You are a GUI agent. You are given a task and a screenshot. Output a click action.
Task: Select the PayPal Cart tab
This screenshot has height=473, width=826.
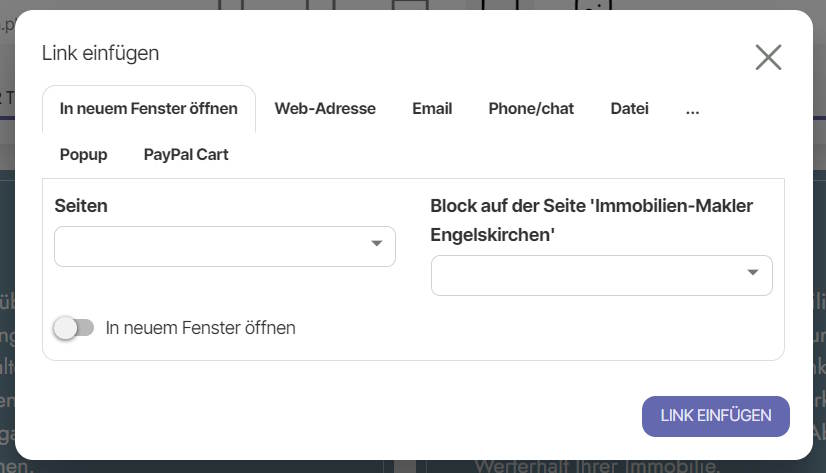(x=186, y=155)
